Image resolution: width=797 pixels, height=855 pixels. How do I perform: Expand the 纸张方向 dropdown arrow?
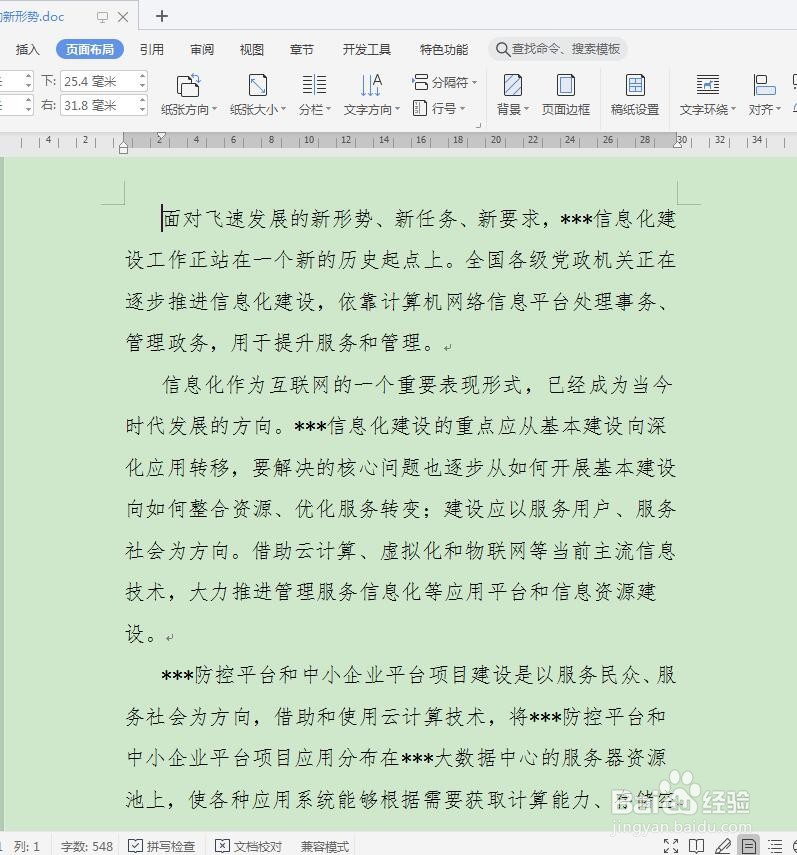214,109
